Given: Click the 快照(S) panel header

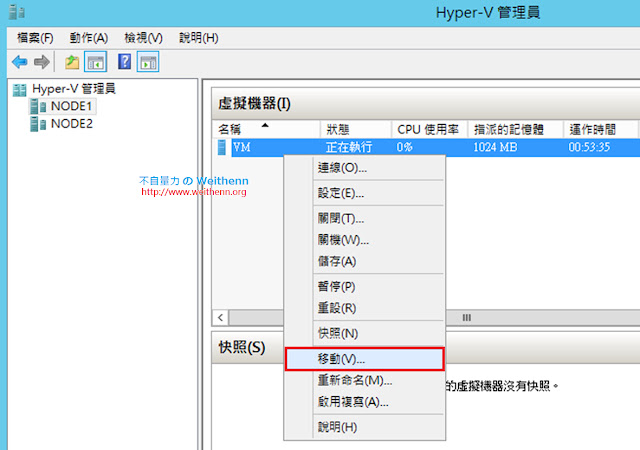Looking at the screenshot, I should [x=242, y=348].
